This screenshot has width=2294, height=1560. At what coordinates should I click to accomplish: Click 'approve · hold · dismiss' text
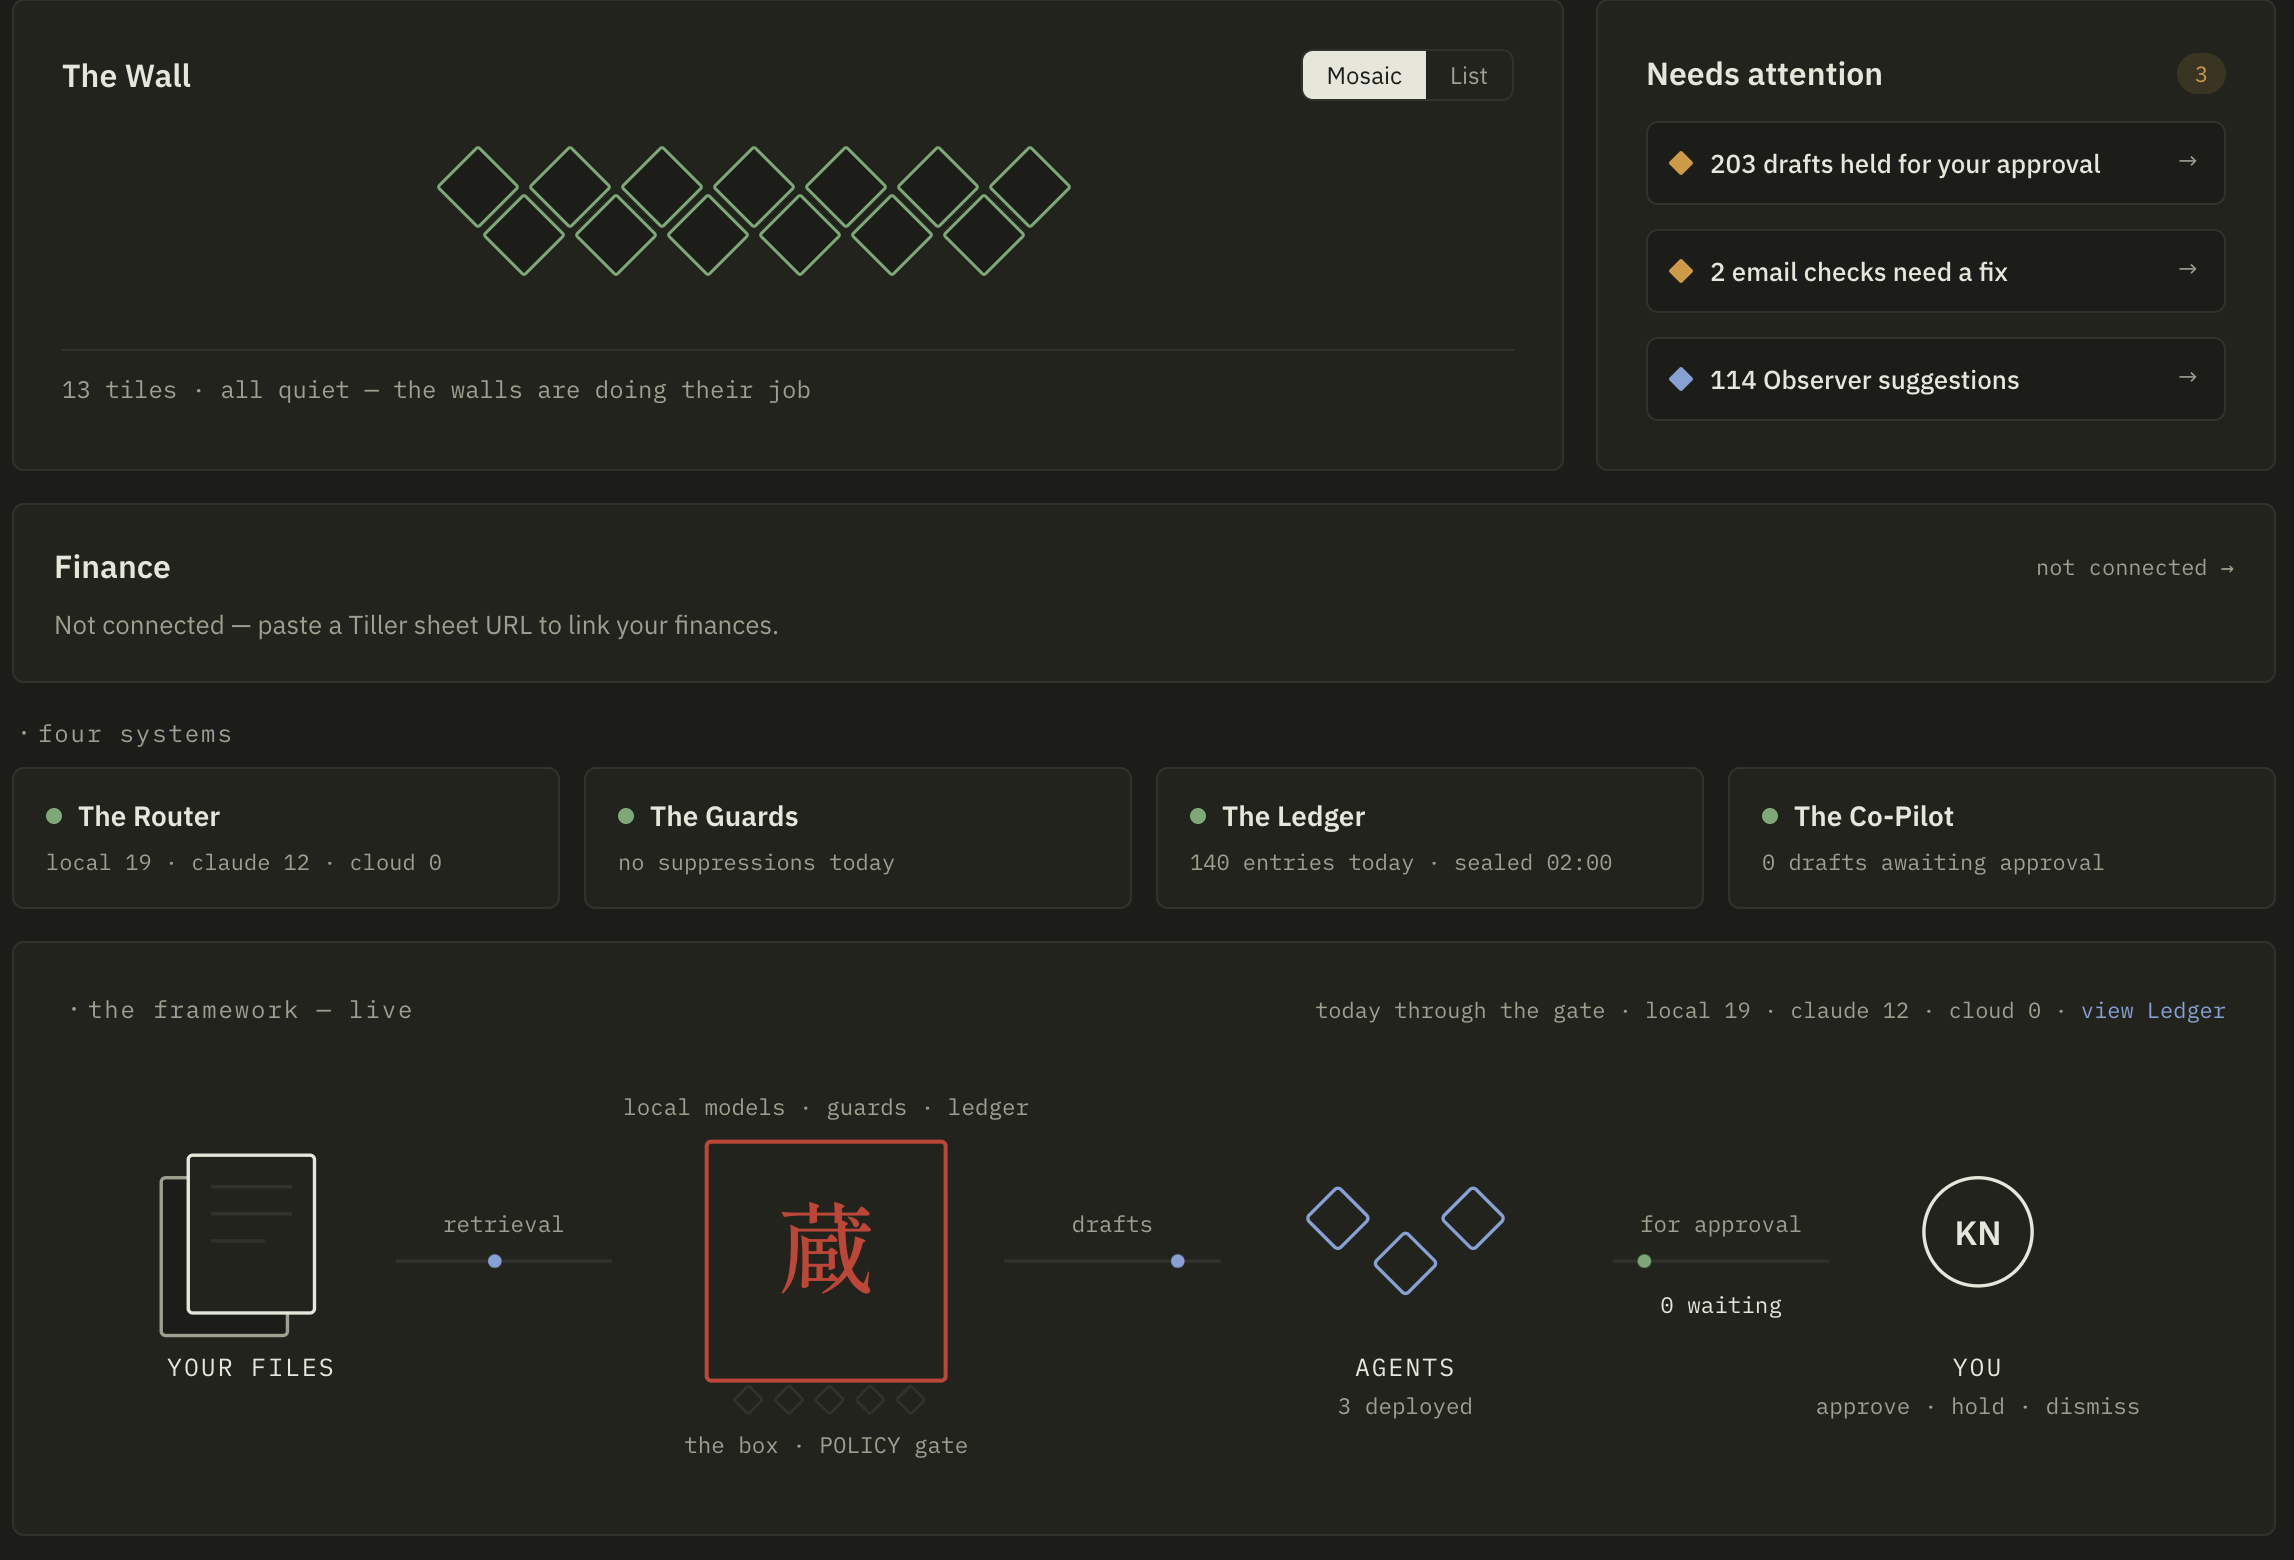coord(1978,1407)
